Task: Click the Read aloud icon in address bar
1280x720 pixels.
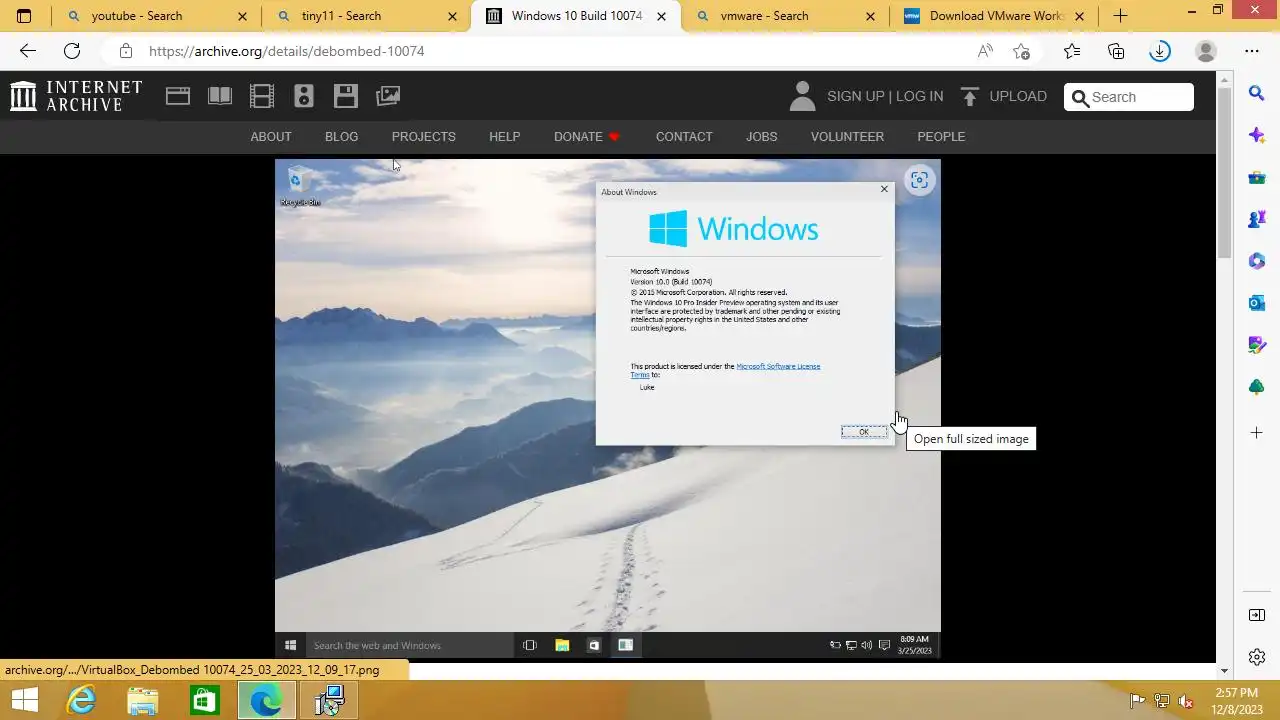Action: pyautogui.click(x=985, y=51)
